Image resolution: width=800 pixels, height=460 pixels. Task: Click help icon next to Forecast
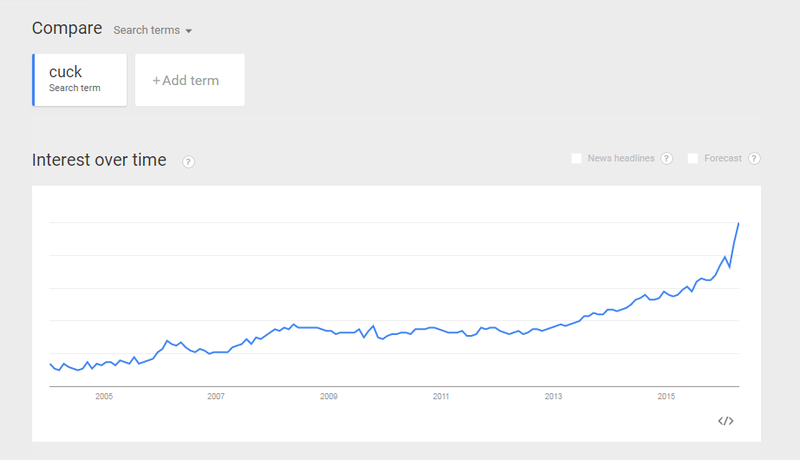754,159
